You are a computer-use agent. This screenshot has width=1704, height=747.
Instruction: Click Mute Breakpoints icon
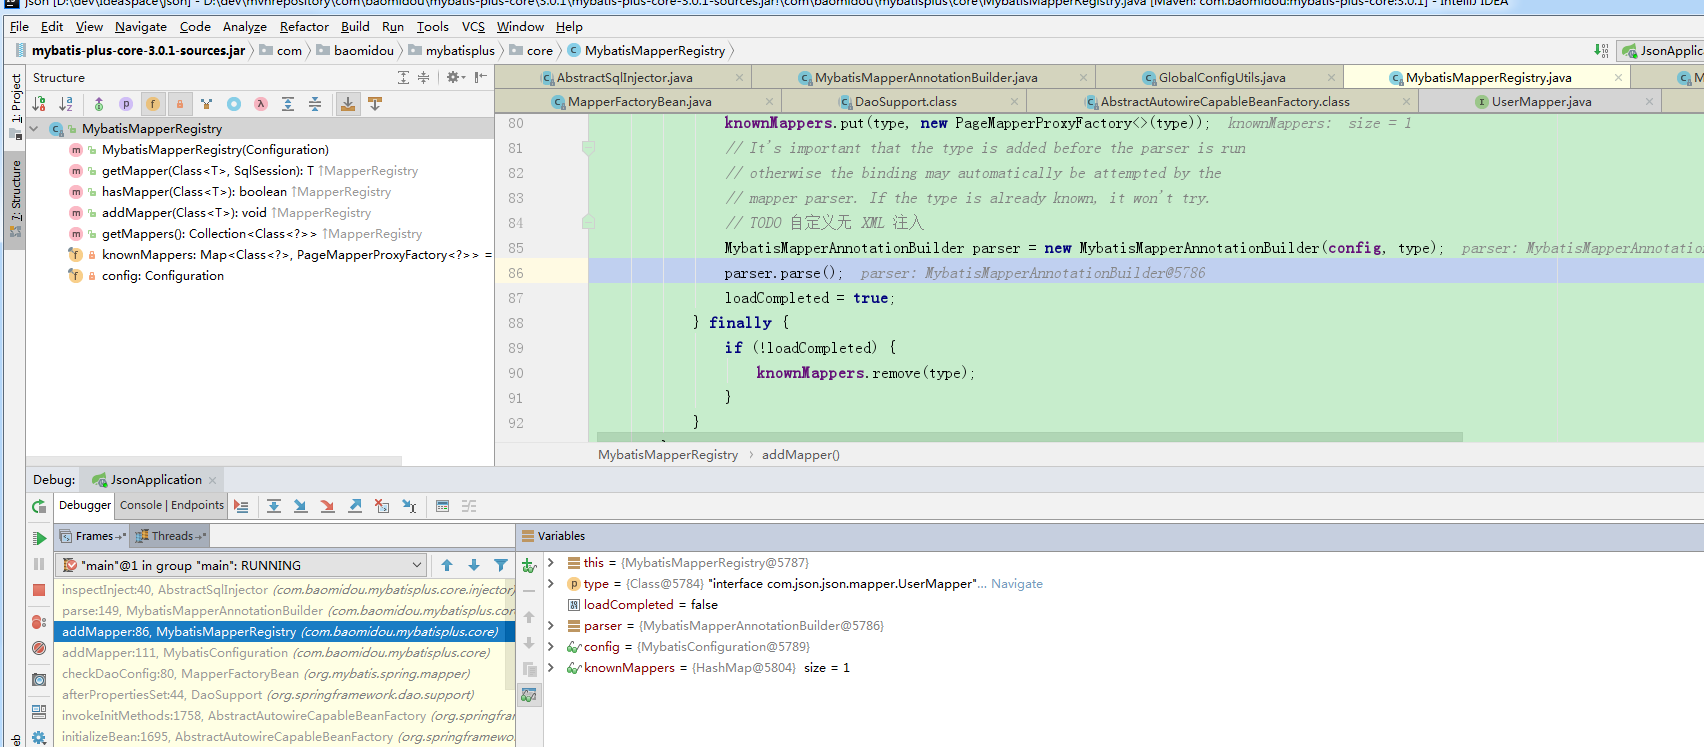tap(39, 648)
